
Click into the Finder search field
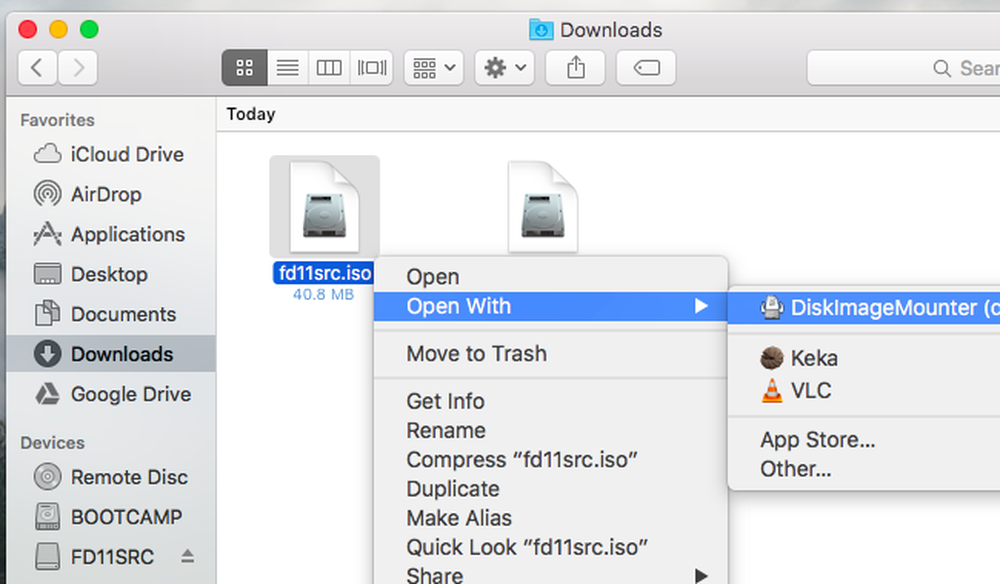tap(904, 68)
